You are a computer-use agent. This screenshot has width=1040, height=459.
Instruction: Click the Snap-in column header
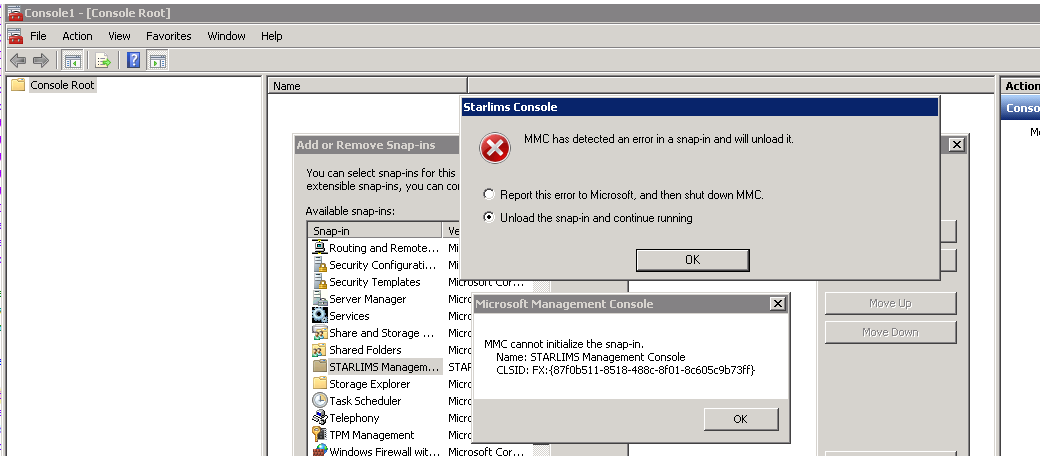[x=375, y=231]
